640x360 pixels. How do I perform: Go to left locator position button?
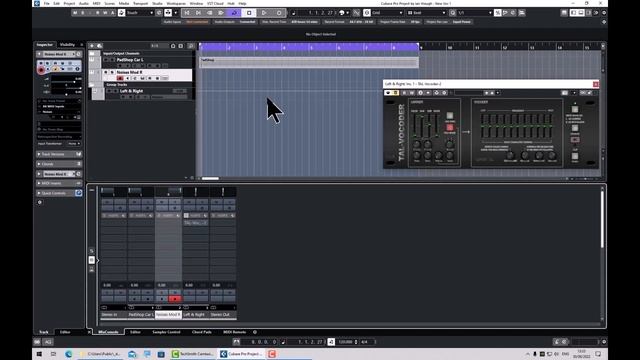click(187, 13)
